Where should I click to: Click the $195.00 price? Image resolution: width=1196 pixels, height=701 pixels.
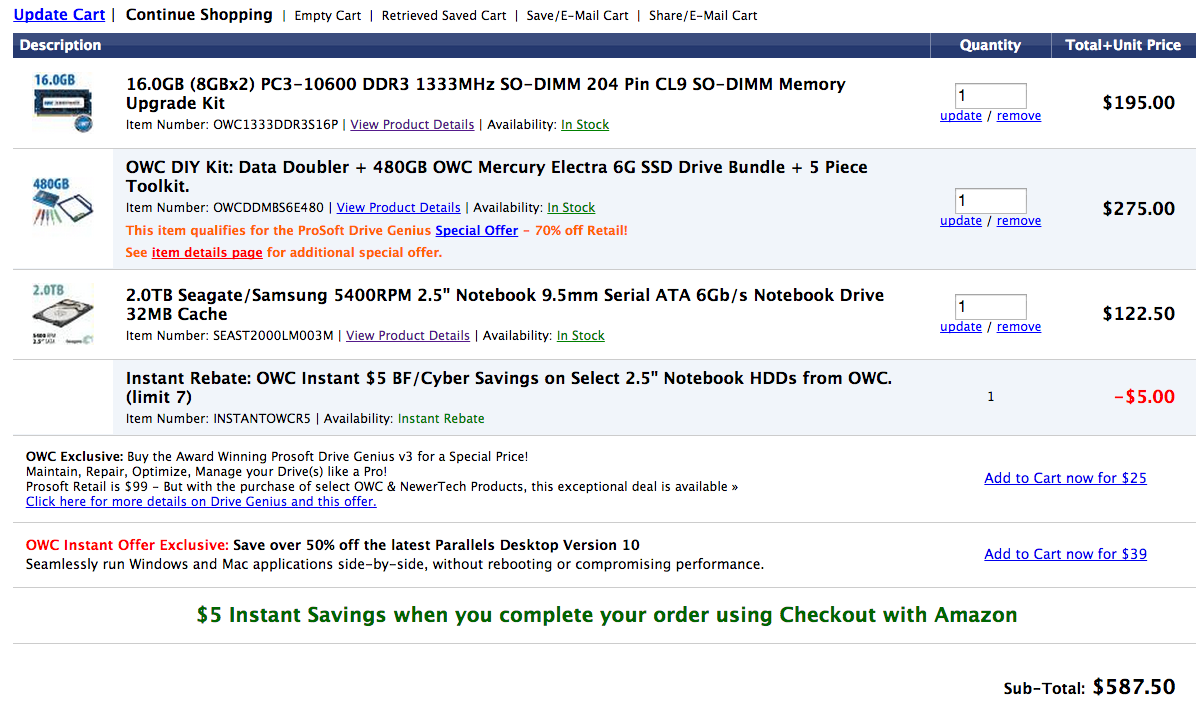coord(1138,102)
